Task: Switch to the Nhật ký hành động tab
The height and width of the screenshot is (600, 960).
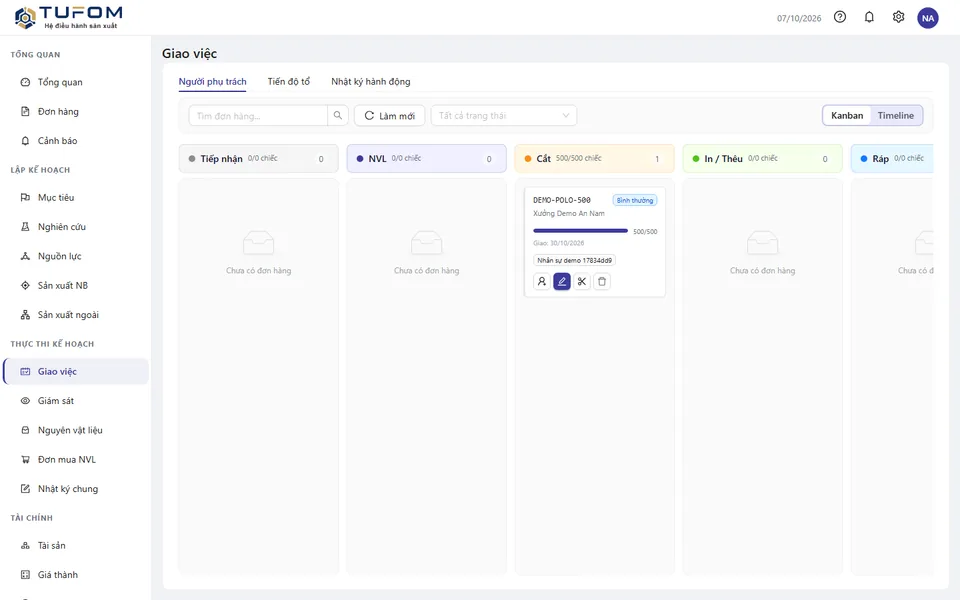Action: (x=371, y=81)
